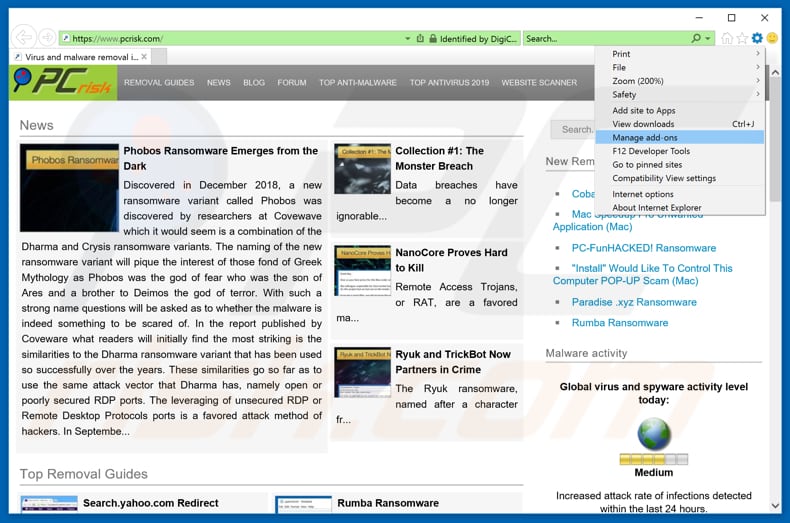
Task: Open "Install" Would Like To Control link
Action: [643, 275]
